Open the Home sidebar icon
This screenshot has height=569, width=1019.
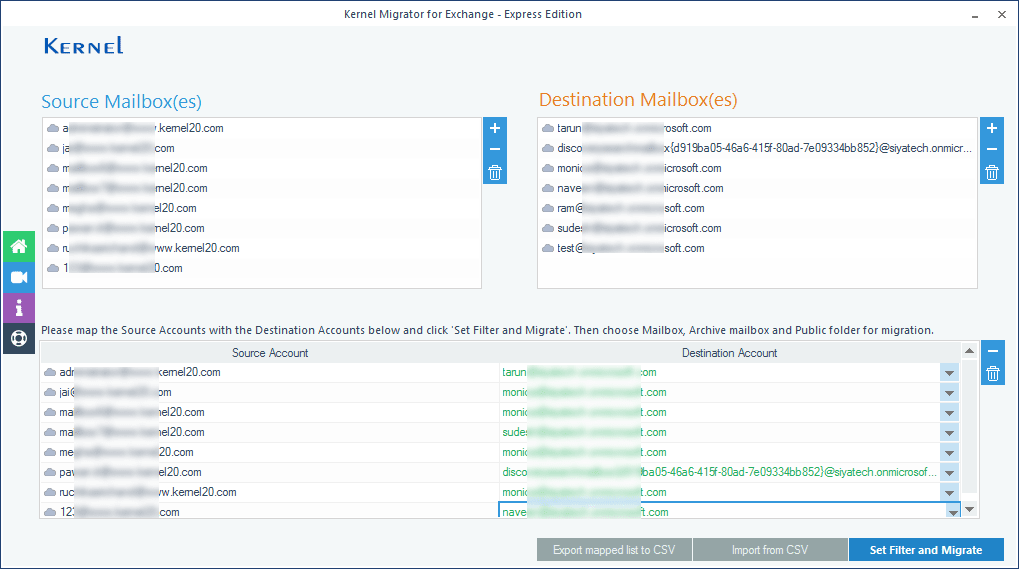click(x=19, y=246)
